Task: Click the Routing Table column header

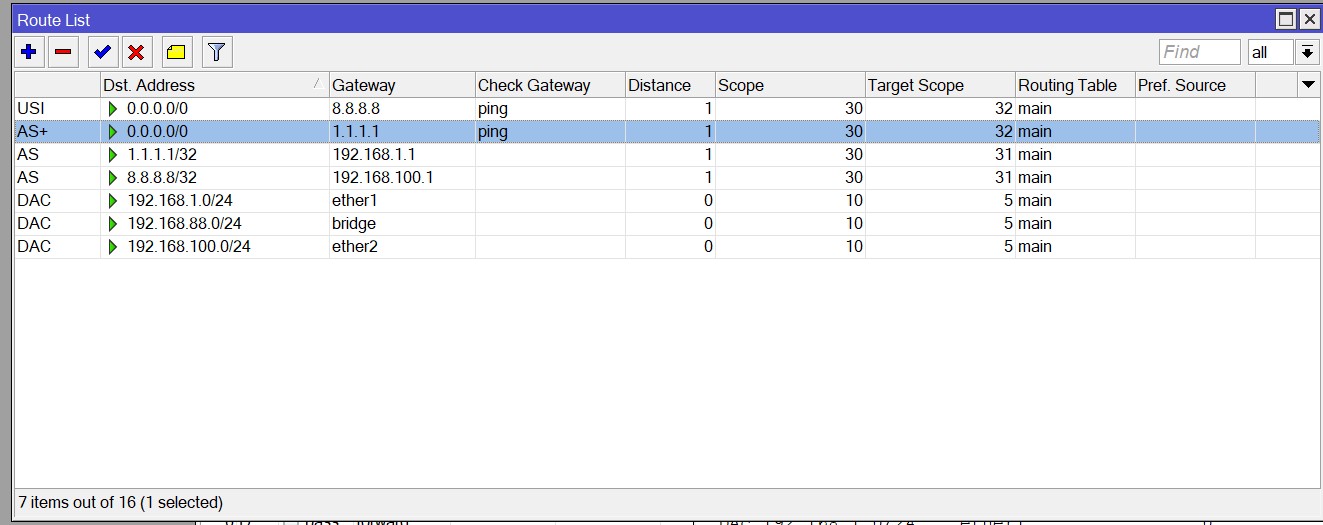Action: pyautogui.click(x=1074, y=85)
